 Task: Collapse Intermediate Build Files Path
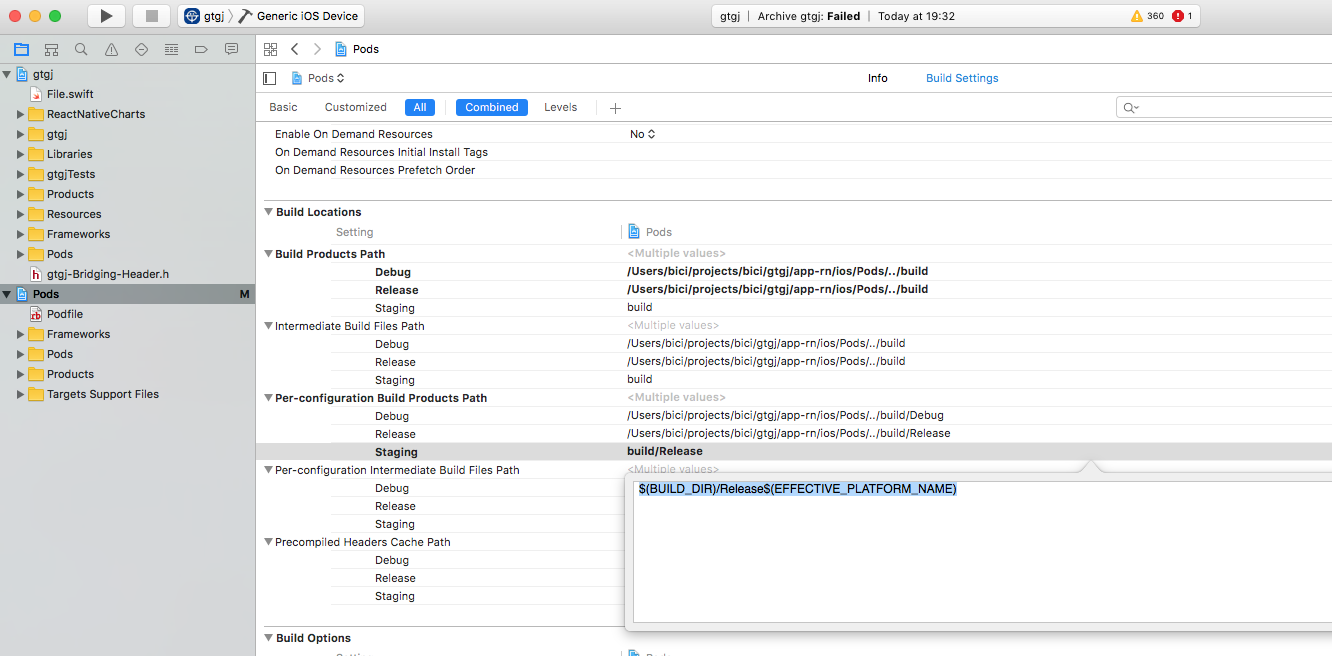(x=268, y=326)
